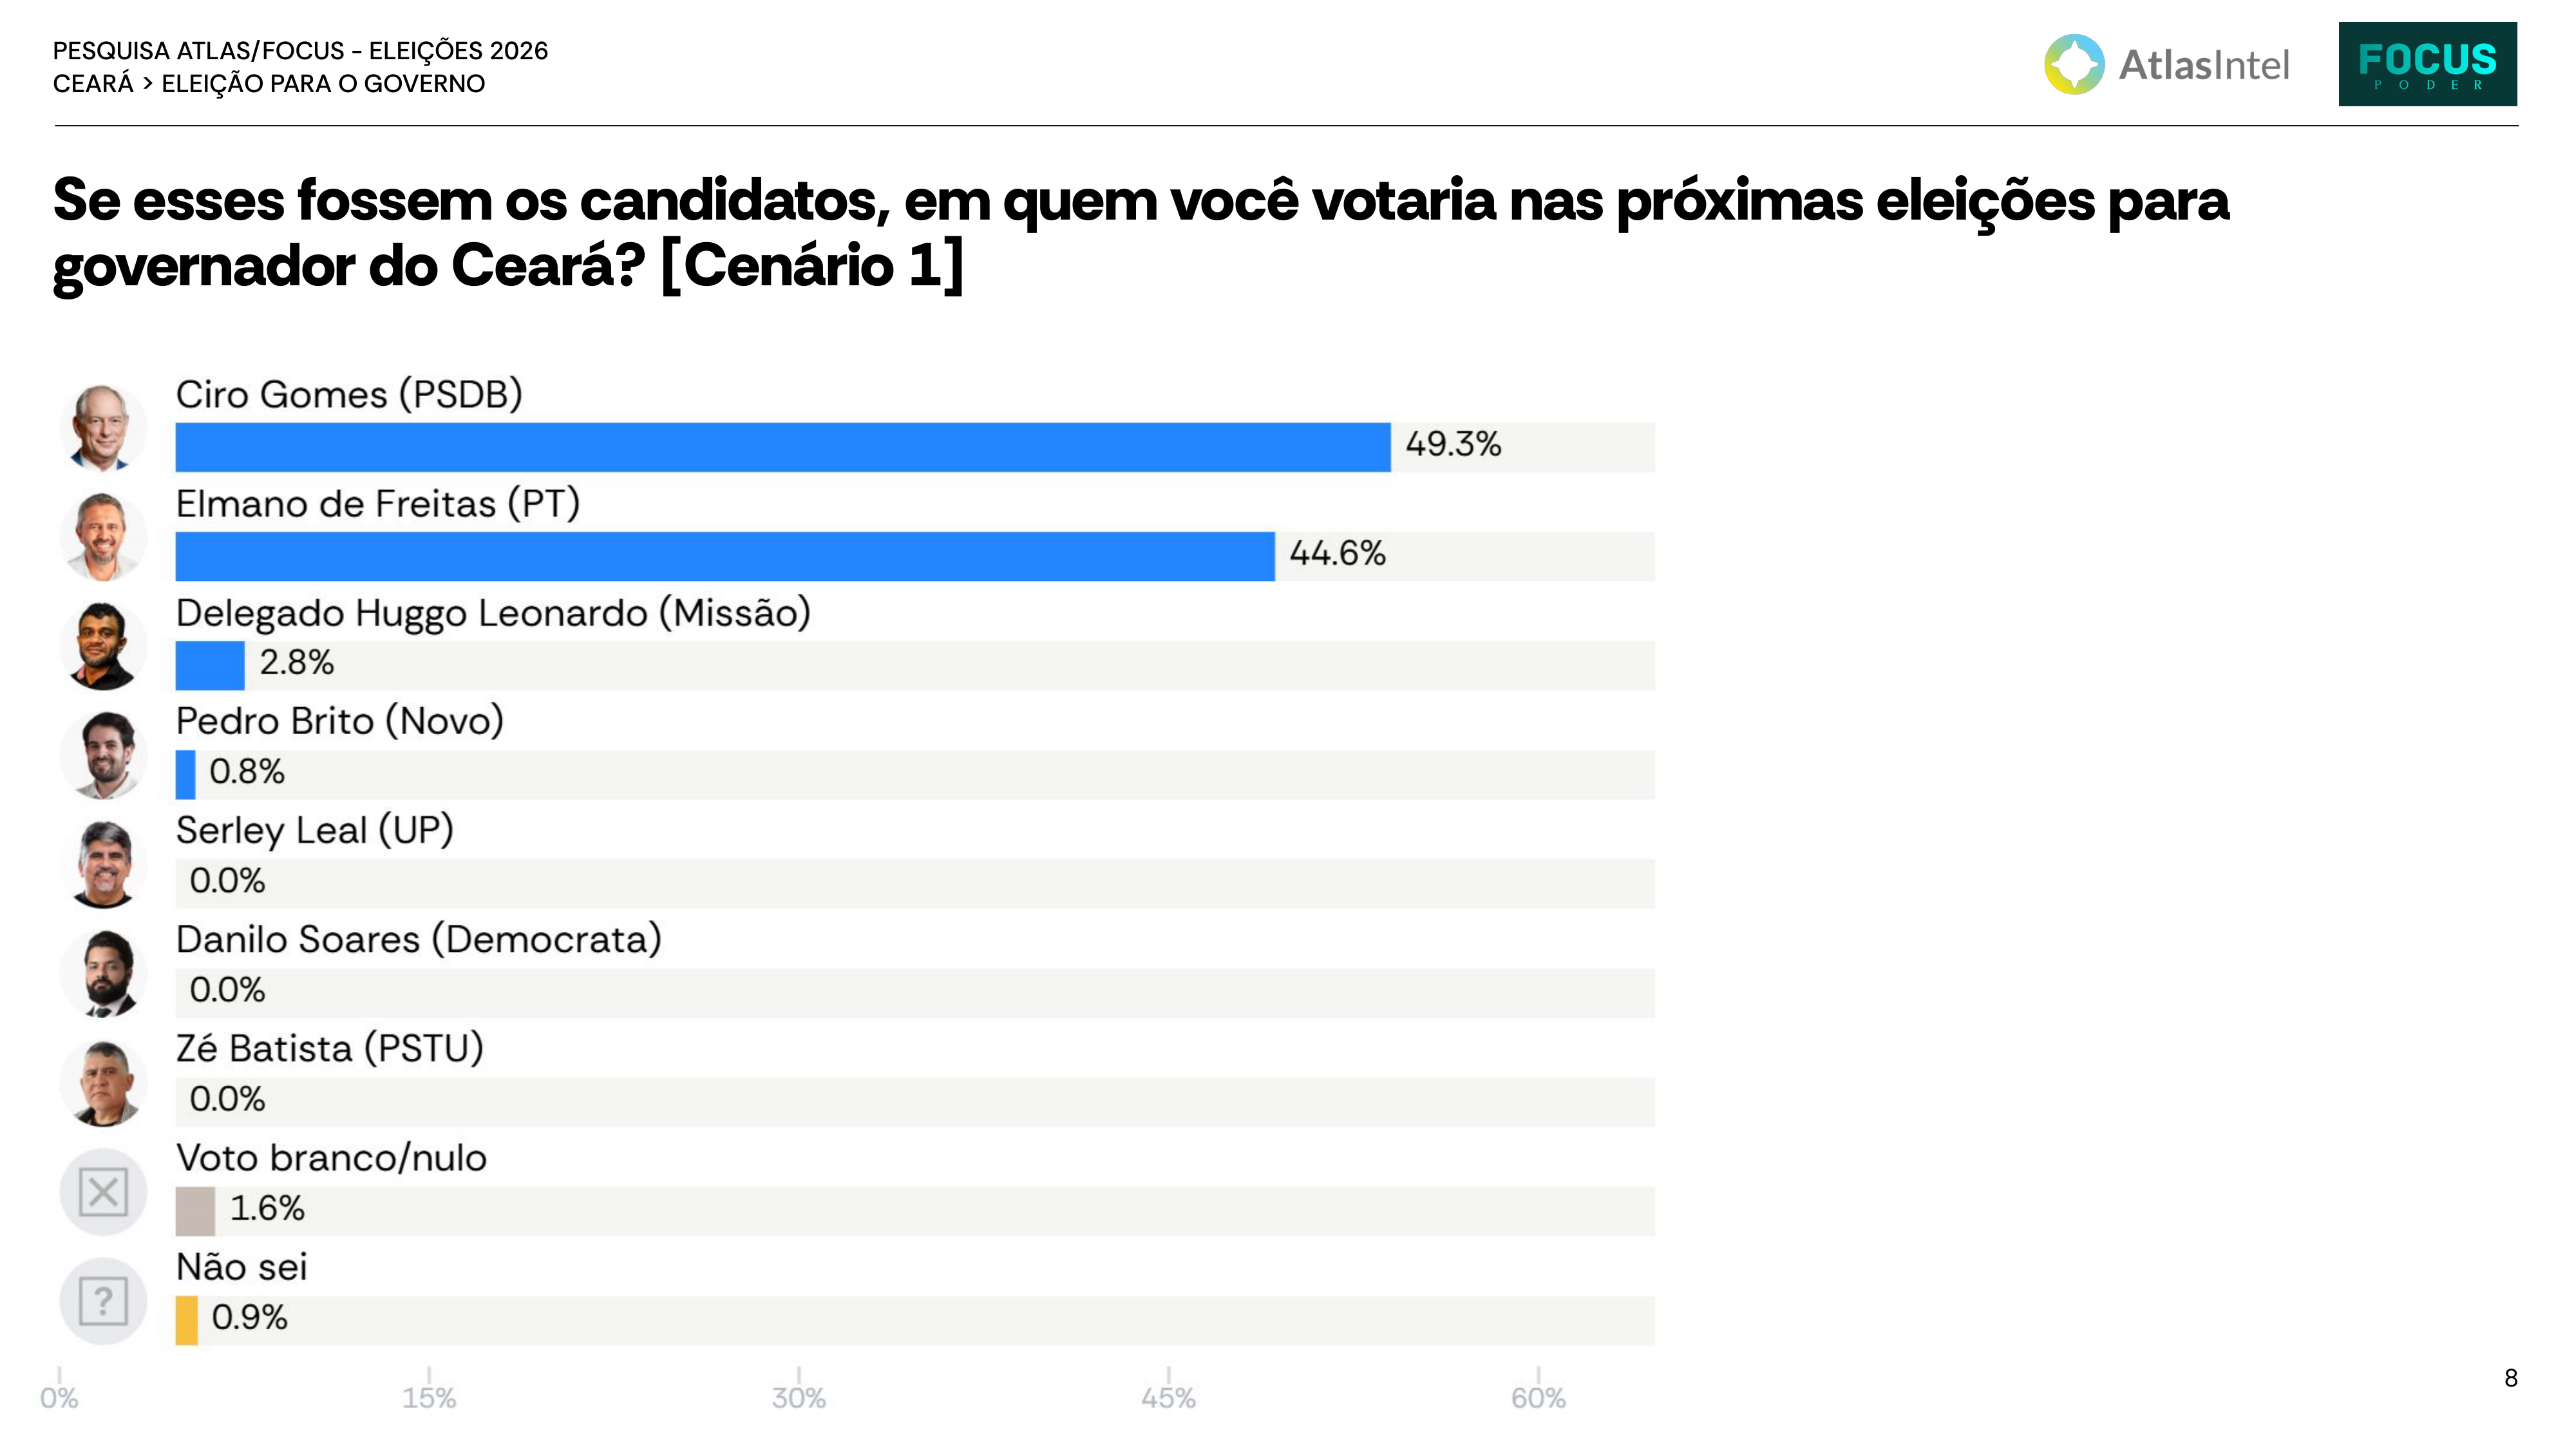The width and height of the screenshot is (2576, 1449).
Task: Click the Não sei question mark icon
Action: coord(103,1301)
